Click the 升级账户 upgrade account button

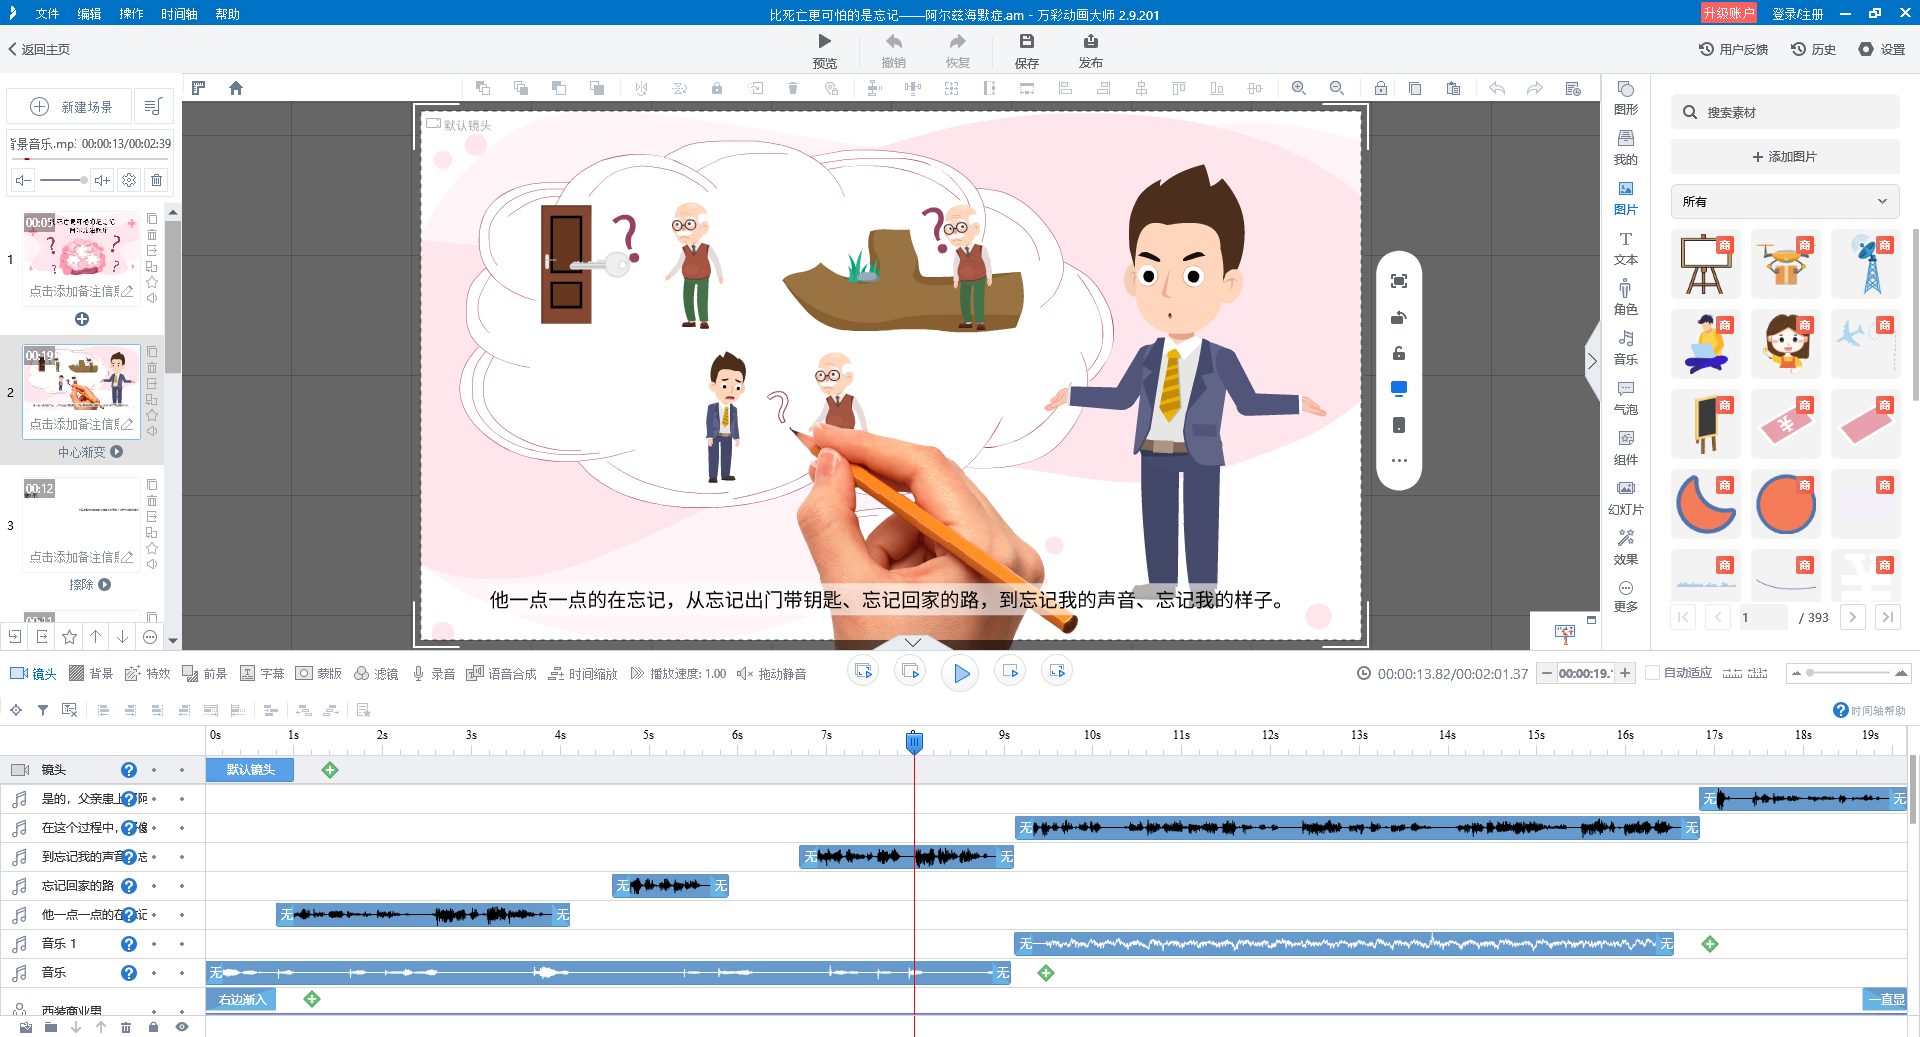1728,13
